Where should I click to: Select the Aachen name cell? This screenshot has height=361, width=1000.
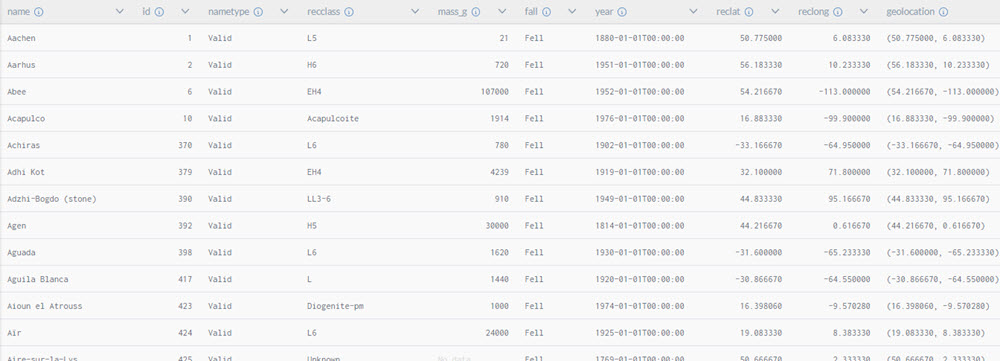pos(21,38)
